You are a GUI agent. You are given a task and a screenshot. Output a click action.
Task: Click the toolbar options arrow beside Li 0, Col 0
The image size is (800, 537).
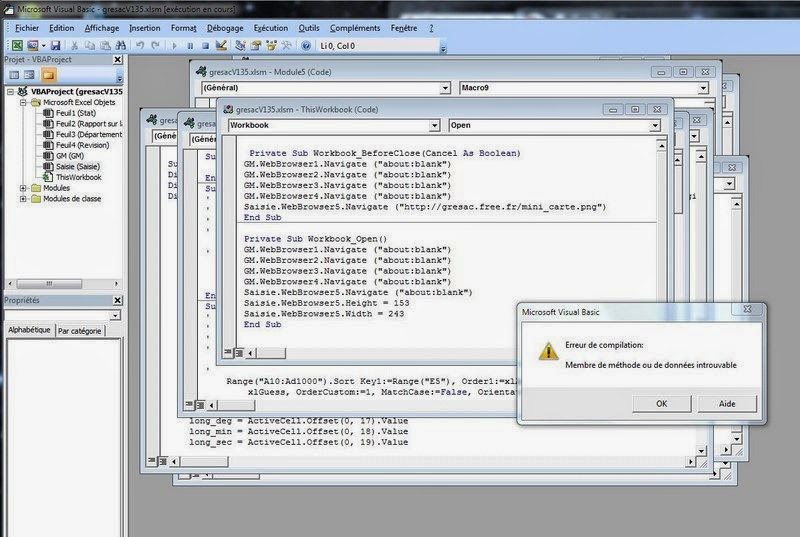point(443,47)
